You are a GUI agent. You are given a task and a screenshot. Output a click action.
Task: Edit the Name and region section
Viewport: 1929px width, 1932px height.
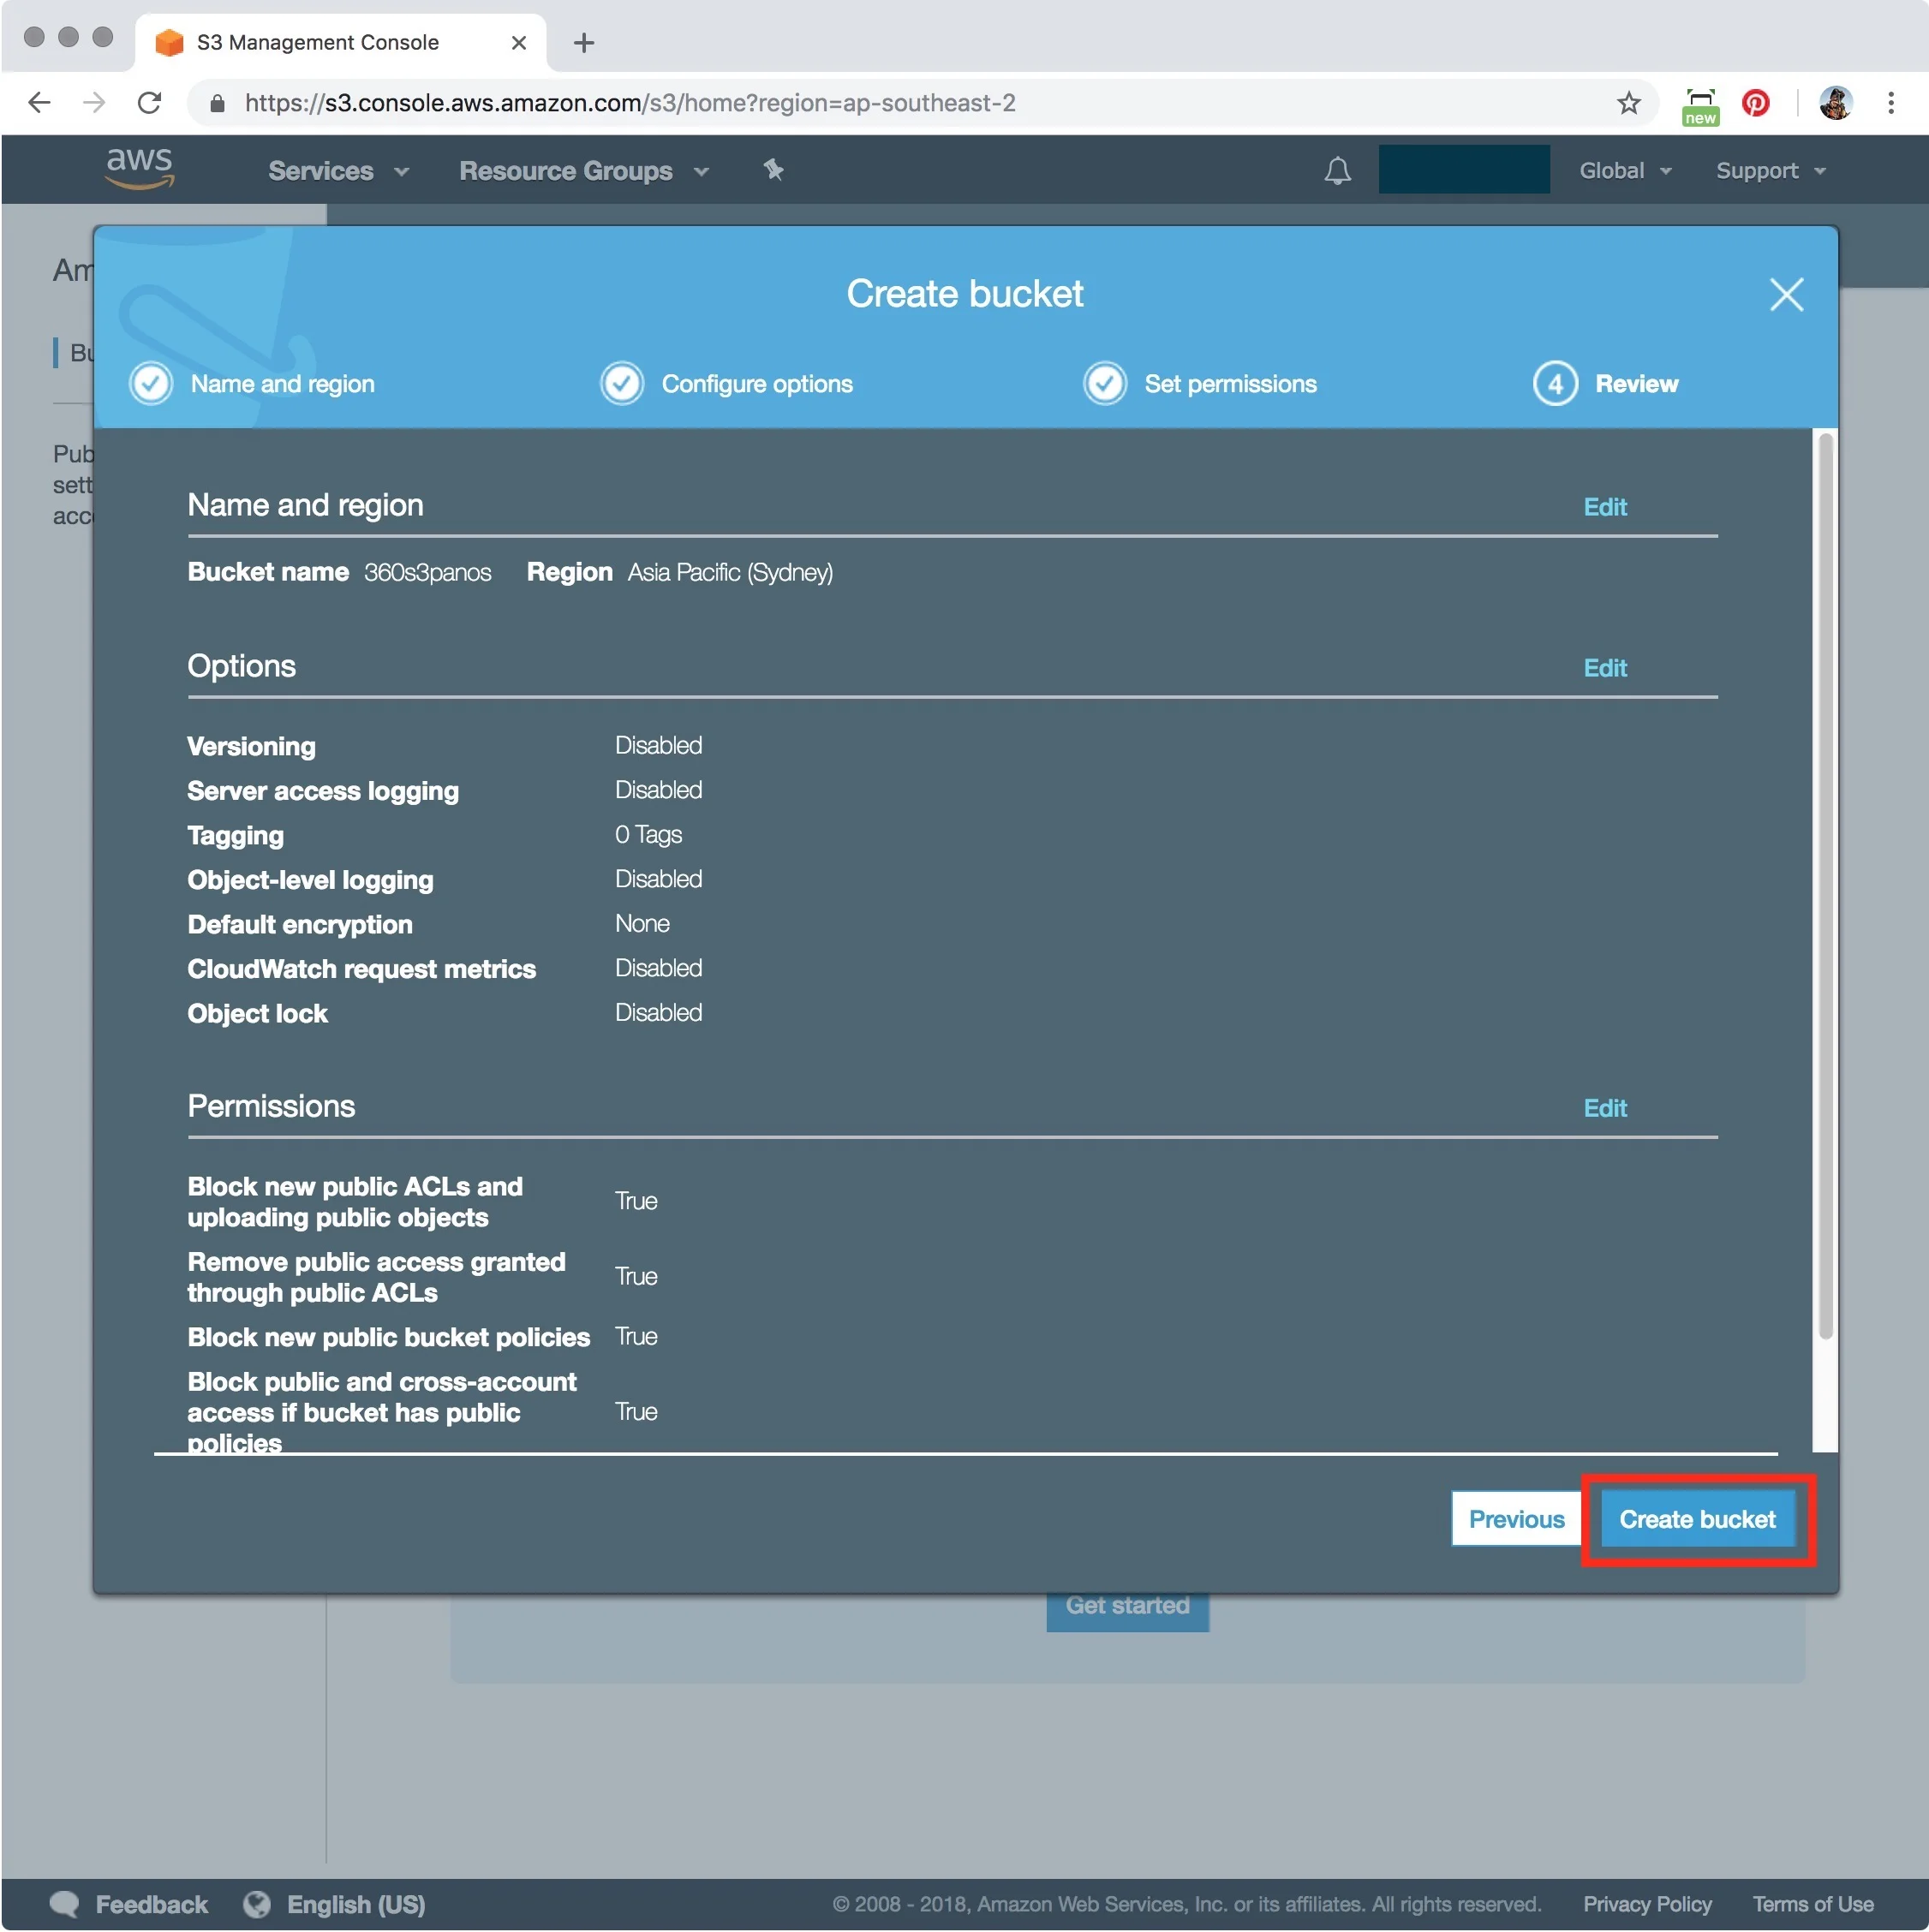[1605, 507]
